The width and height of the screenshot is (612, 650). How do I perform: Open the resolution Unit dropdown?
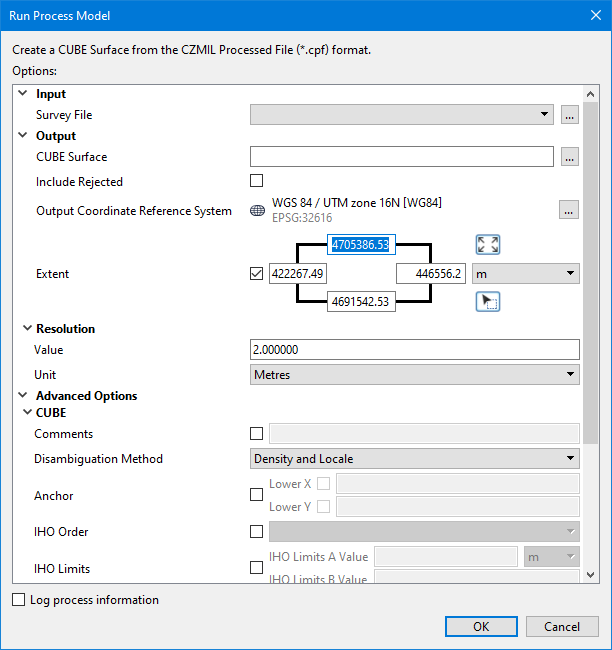pyautogui.click(x=414, y=374)
